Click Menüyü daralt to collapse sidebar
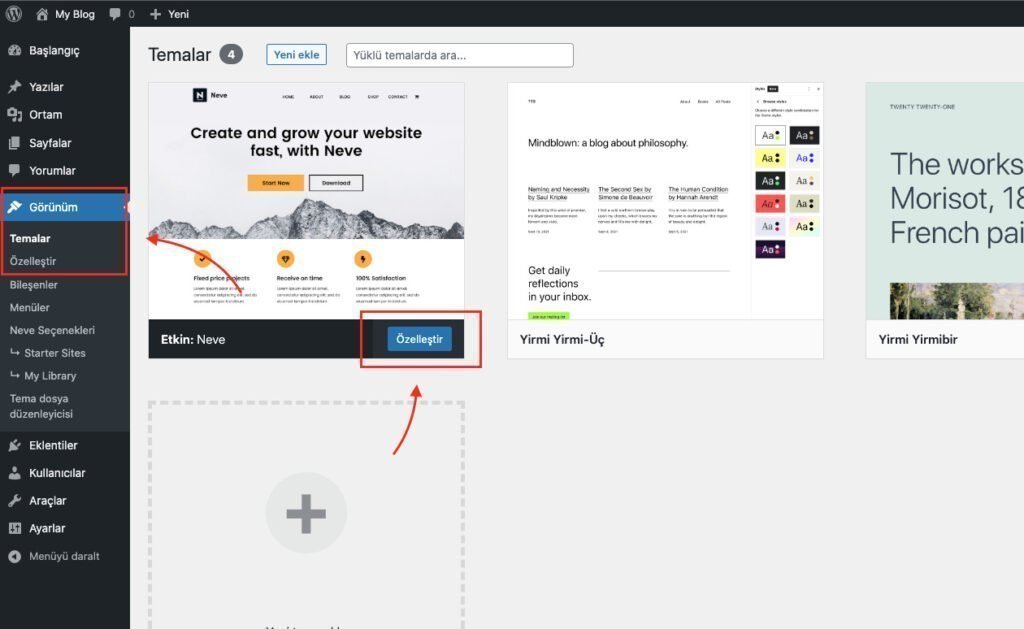This screenshot has height=629, width=1024. 64,556
